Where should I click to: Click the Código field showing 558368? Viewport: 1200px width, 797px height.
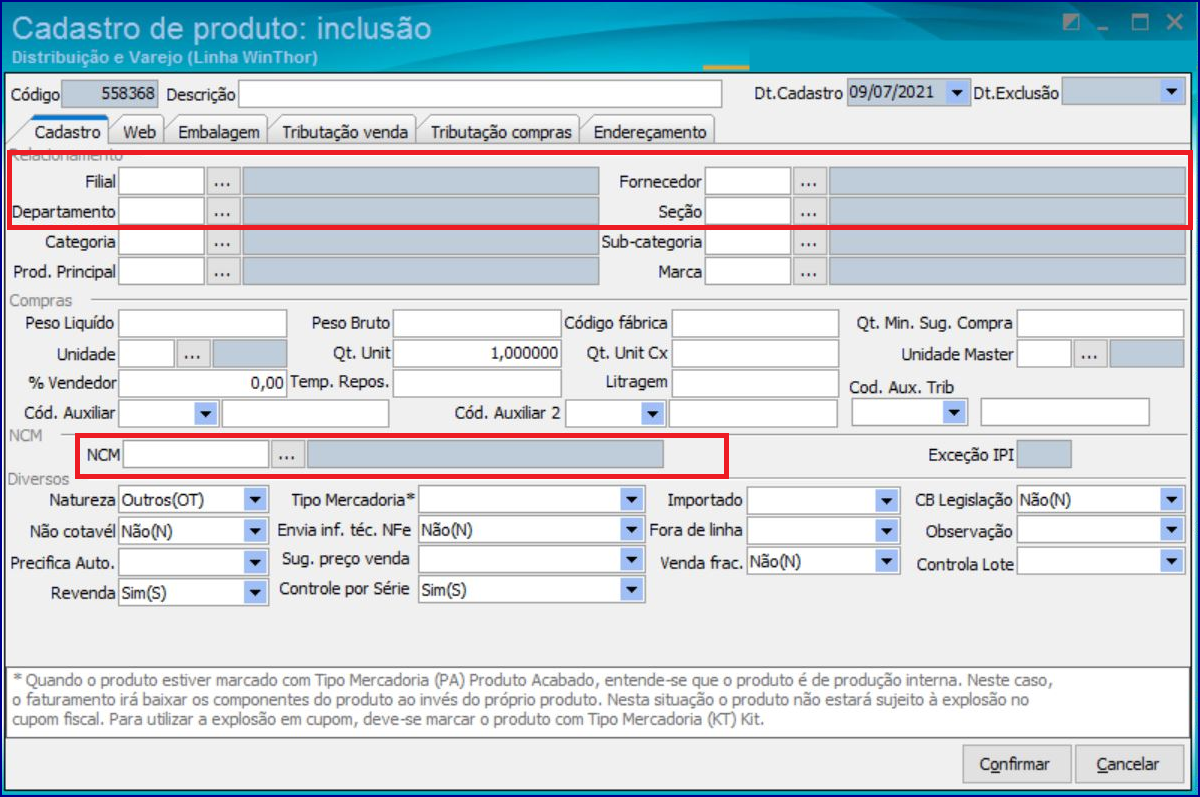click(111, 94)
